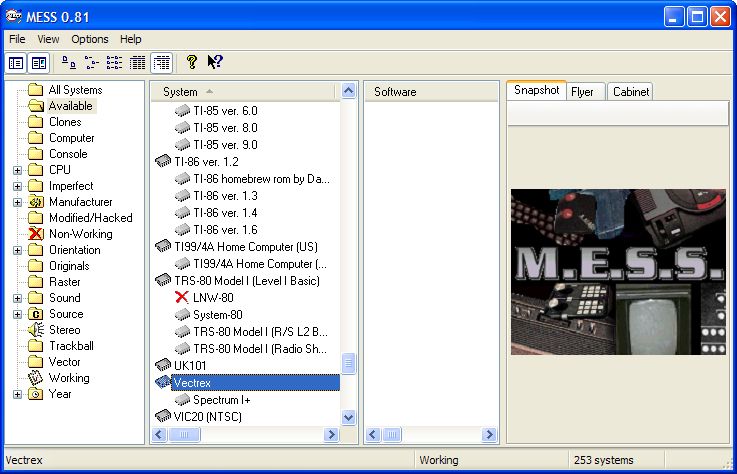
Task: Click chip icon of TRS-80 Model I (Level I Basic)
Action: click(x=163, y=280)
